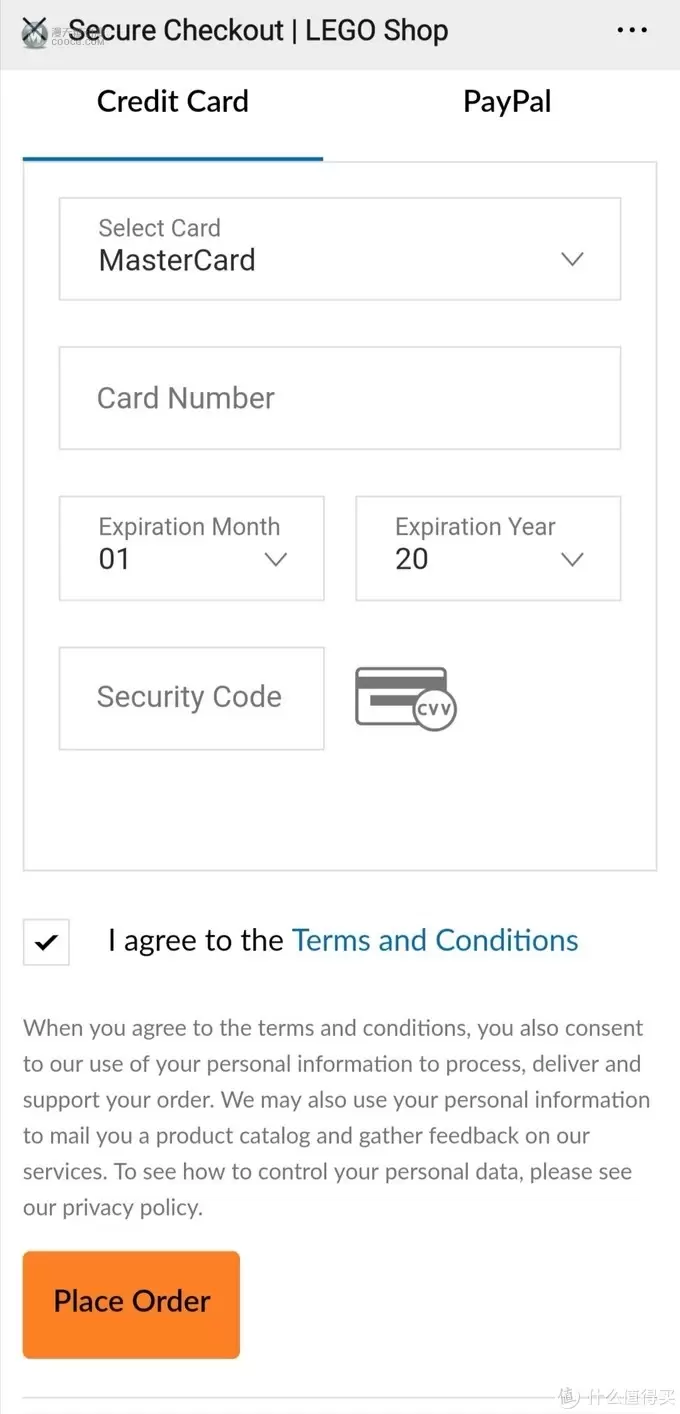Uncheck the Terms and Conditions agreement checkbox
The image size is (680, 1414).
click(x=46, y=941)
